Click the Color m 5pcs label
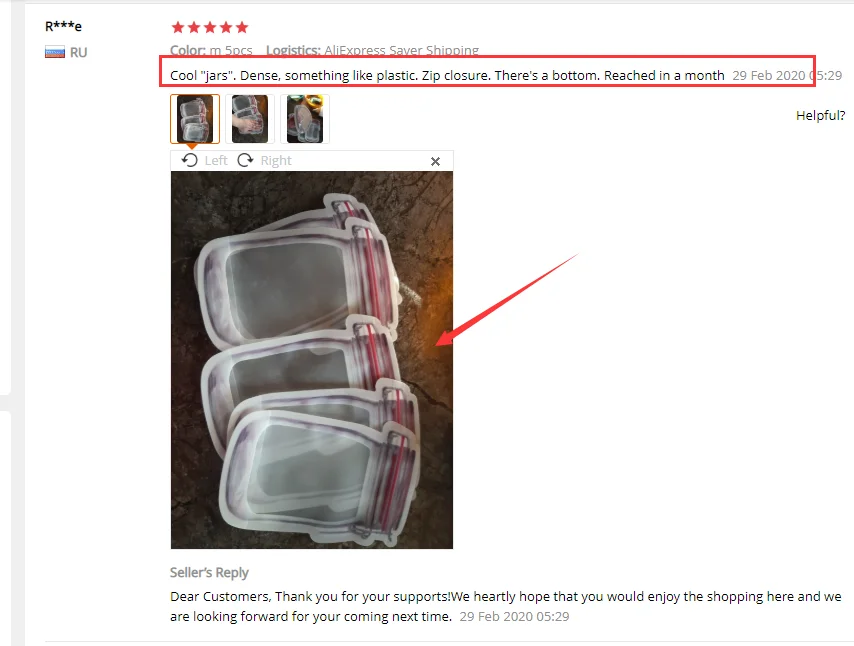Viewport: 854px width, 646px height. pos(211,51)
